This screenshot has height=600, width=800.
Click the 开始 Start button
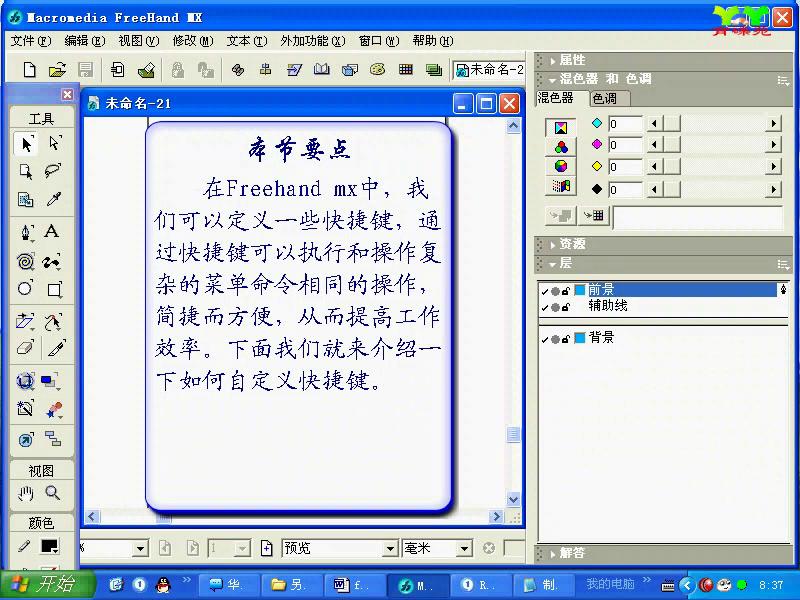pyautogui.click(x=47, y=584)
